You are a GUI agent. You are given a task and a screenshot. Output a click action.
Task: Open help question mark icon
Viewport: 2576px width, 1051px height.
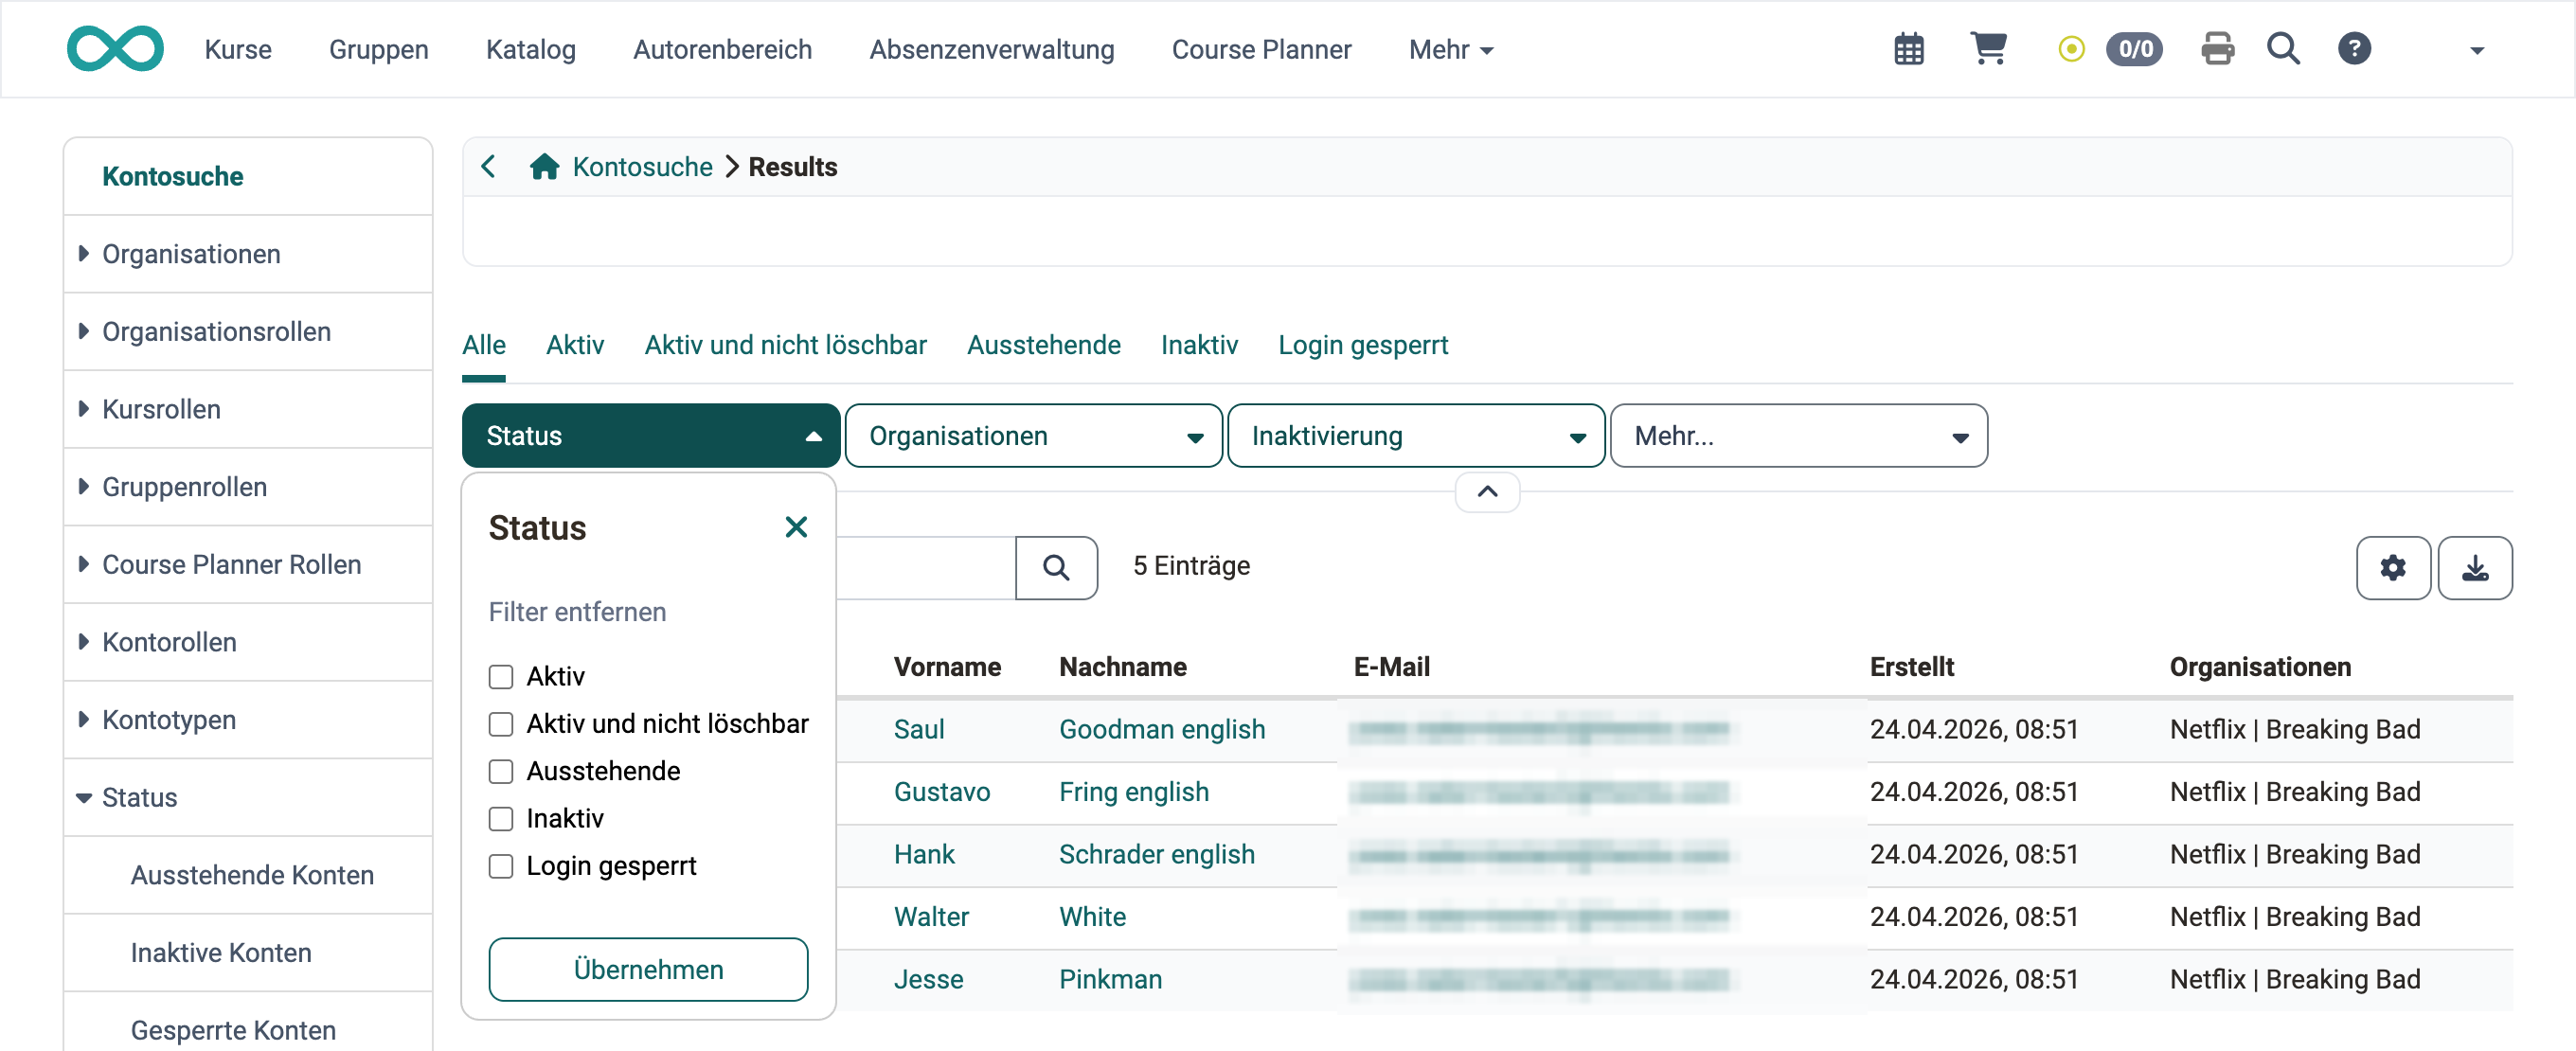2354,49
